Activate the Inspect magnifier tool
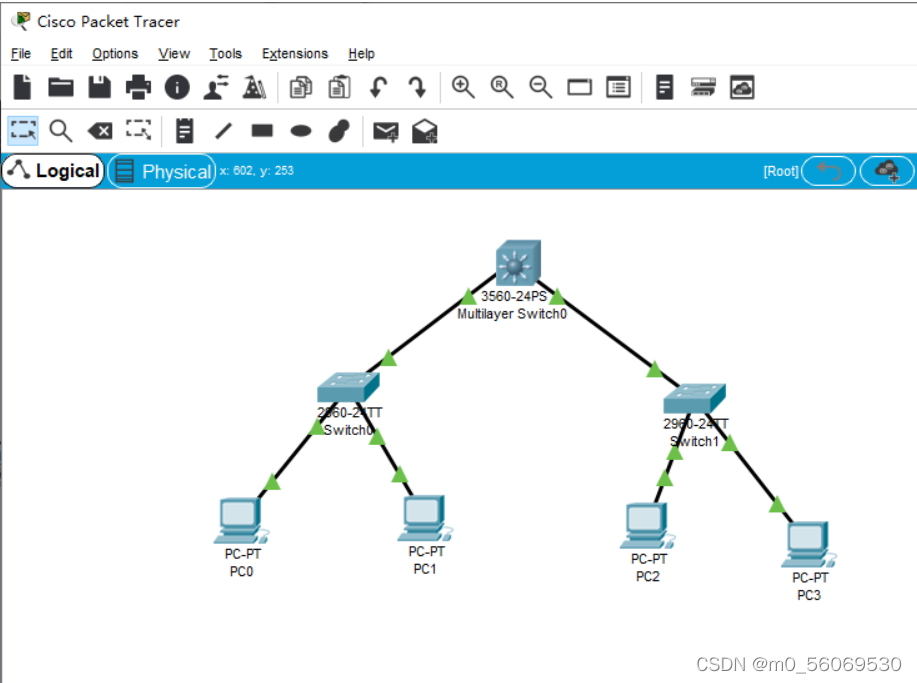The width and height of the screenshot is (917, 683). [61, 131]
